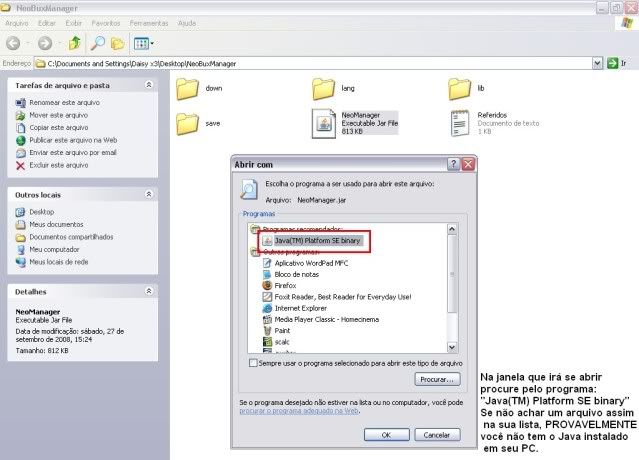Select scalc in program list
The width and height of the screenshot is (639, 460).
coord(282,342)
